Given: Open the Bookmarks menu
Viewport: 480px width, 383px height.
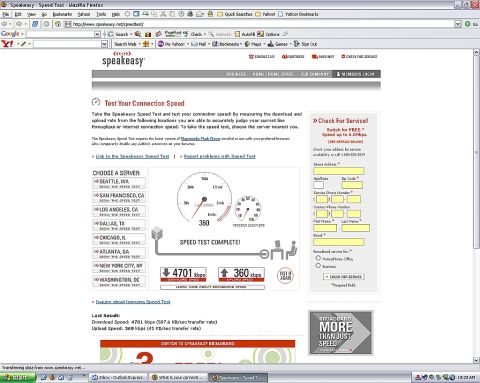Looking at the screenshot, I should pos(62,14).
